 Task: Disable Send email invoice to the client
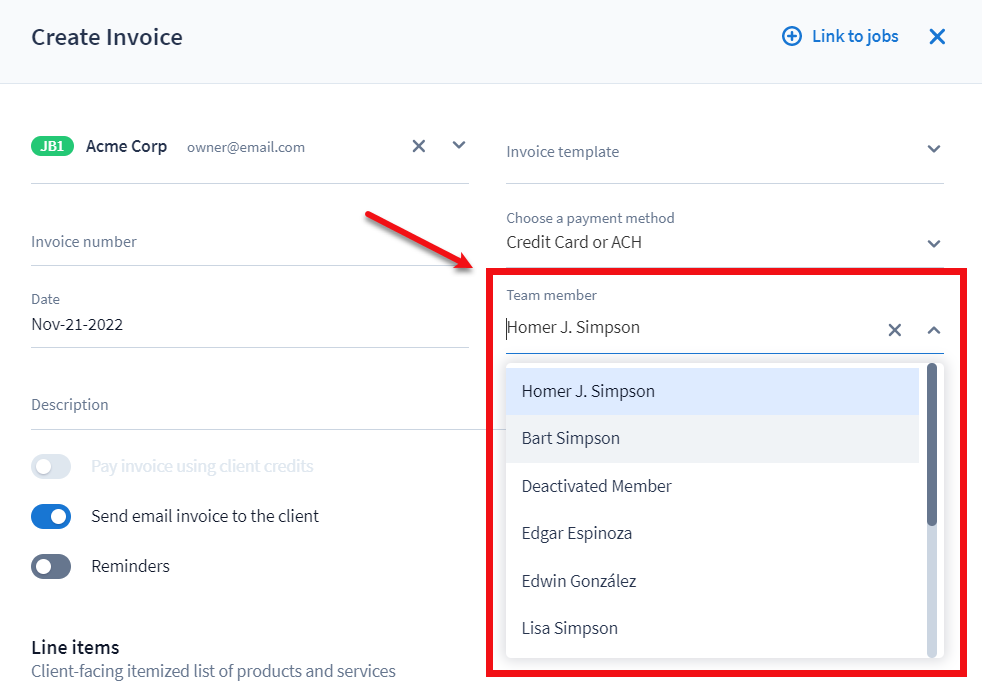[51, 516]
